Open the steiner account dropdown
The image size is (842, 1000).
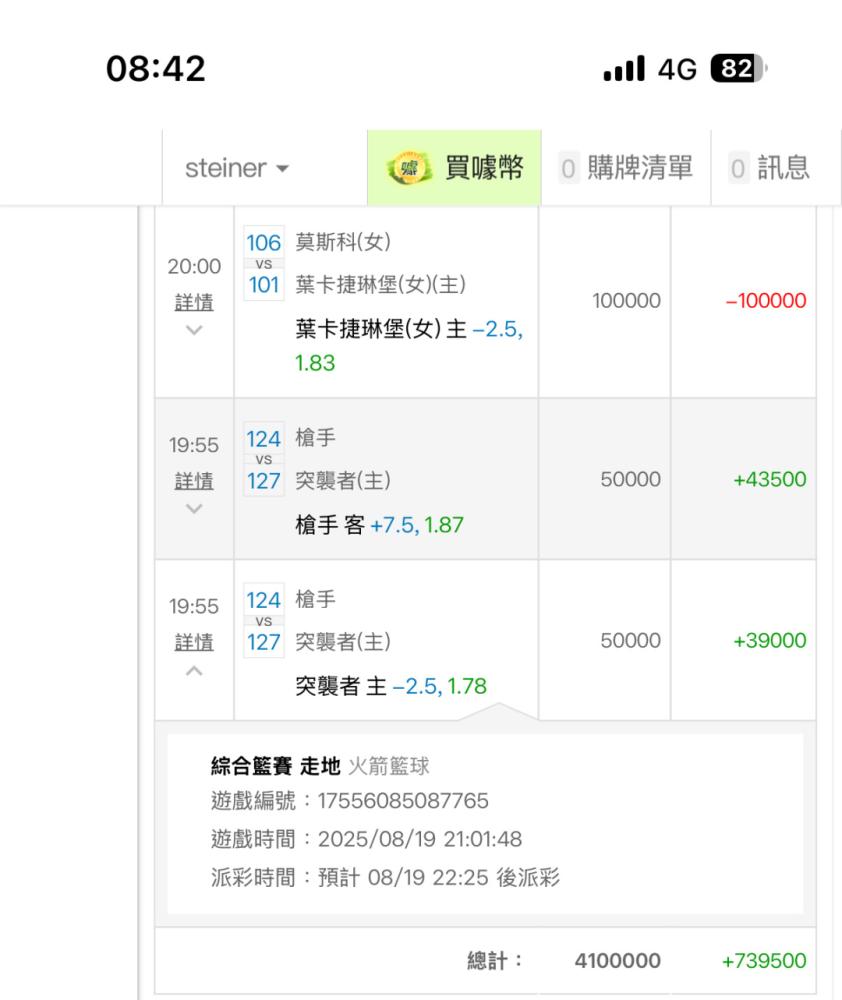(237, 169)
